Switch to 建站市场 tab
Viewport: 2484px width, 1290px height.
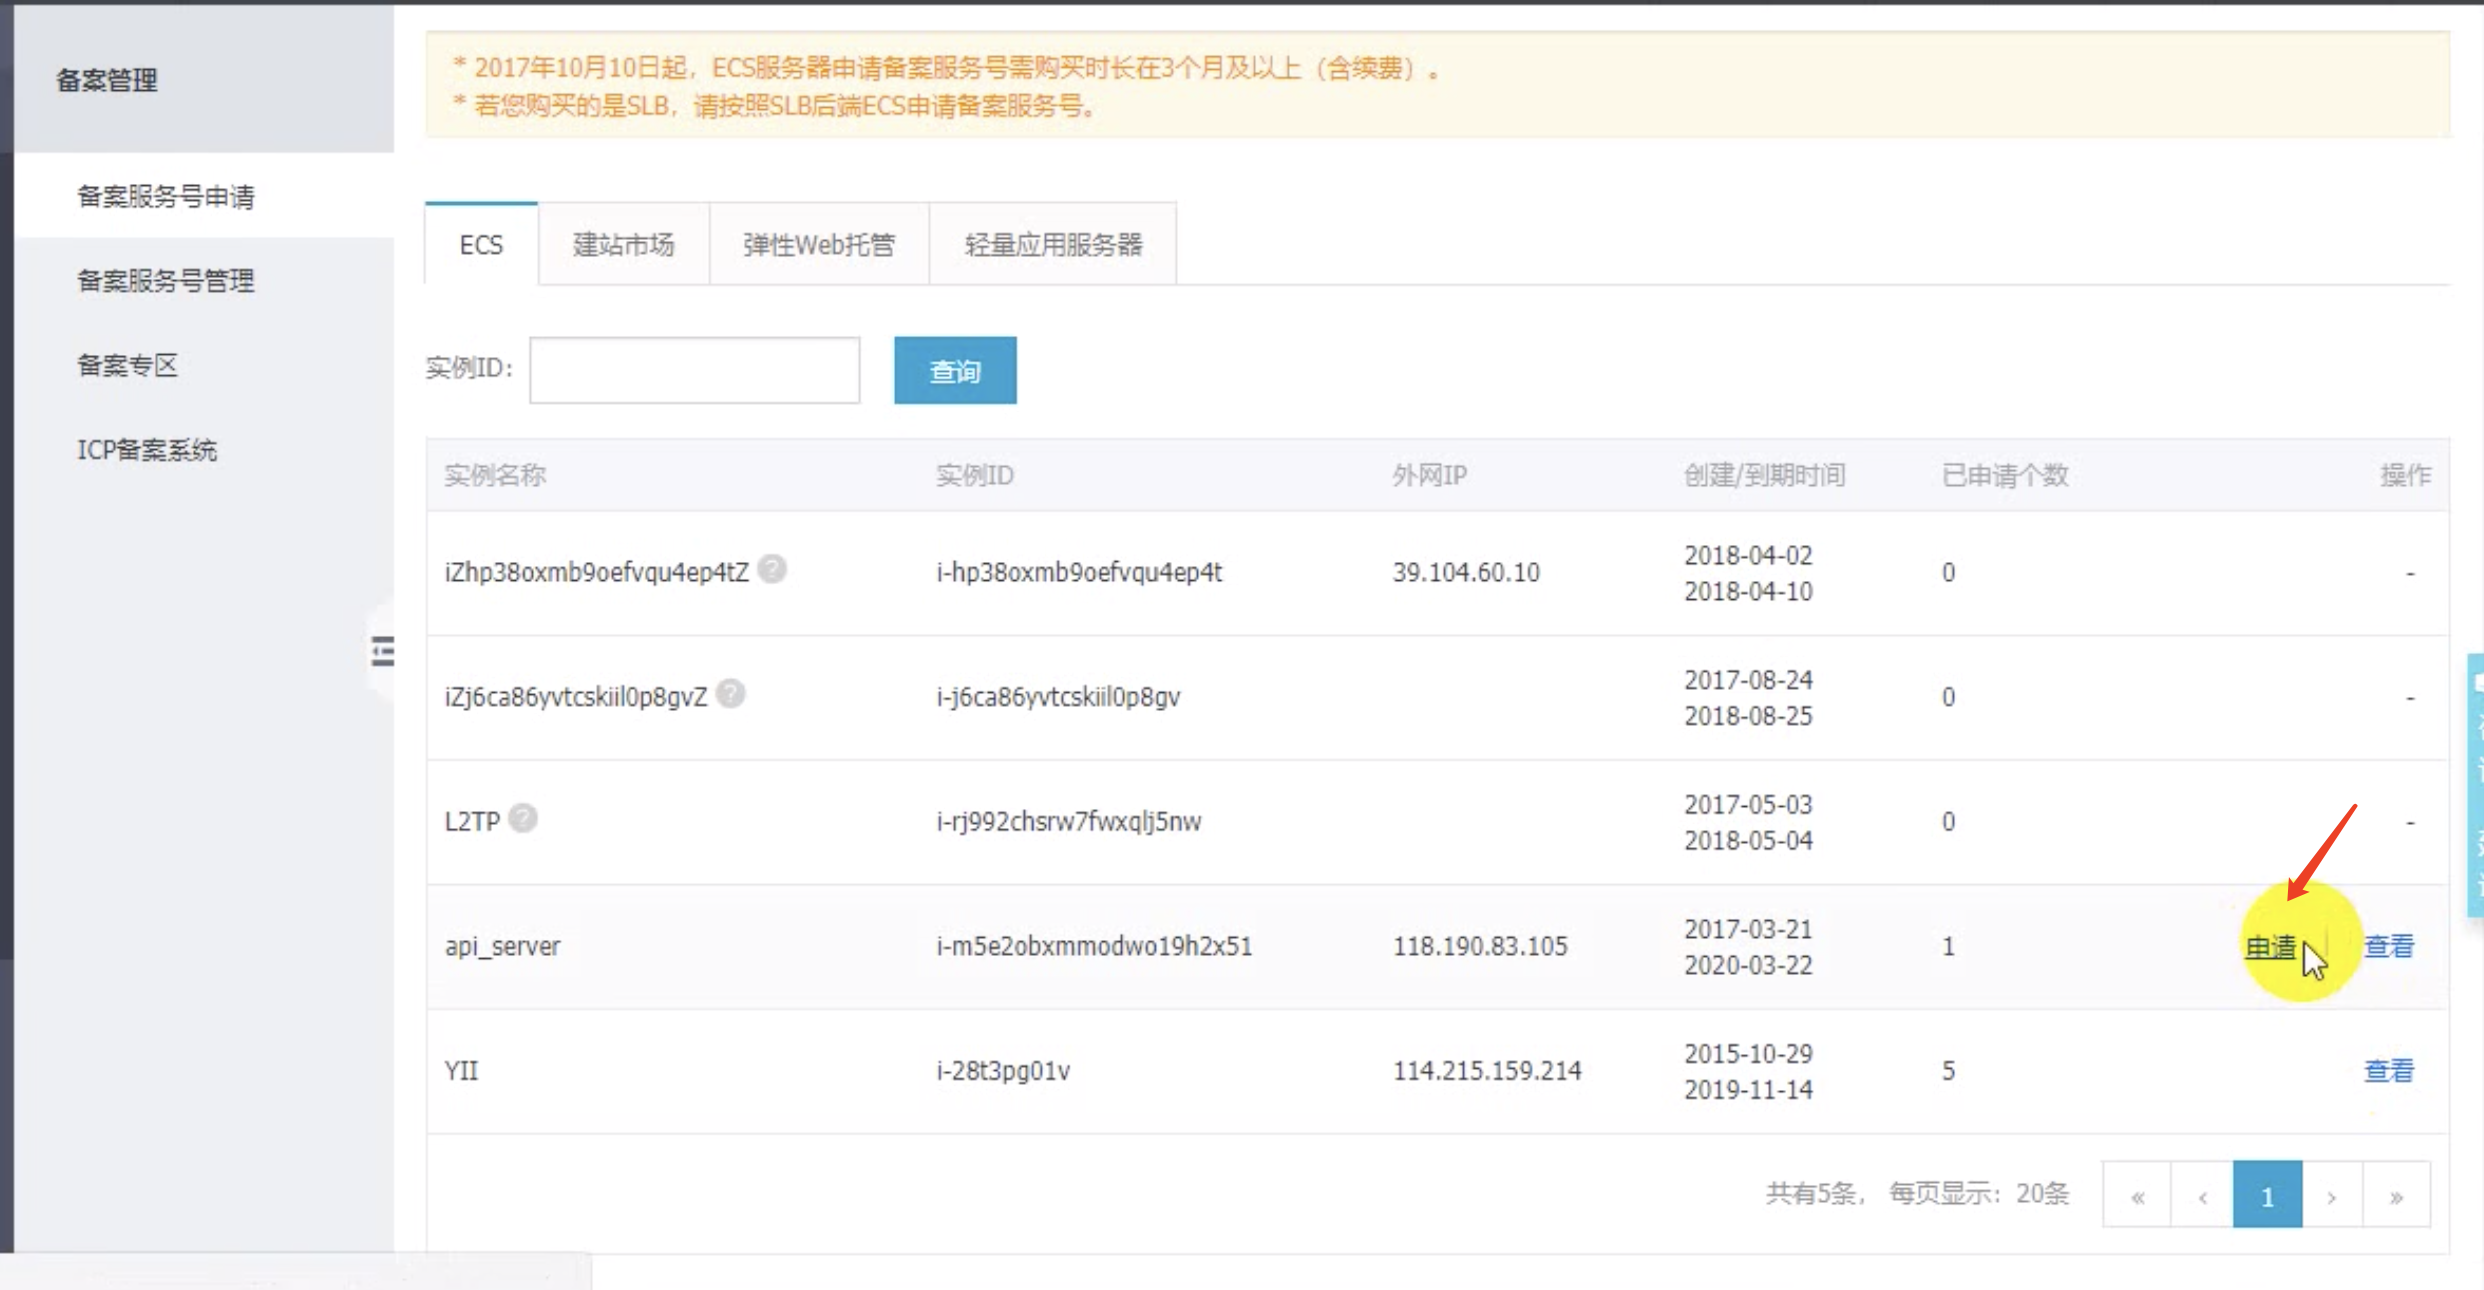pyautogui.click(x=624, y=245)
